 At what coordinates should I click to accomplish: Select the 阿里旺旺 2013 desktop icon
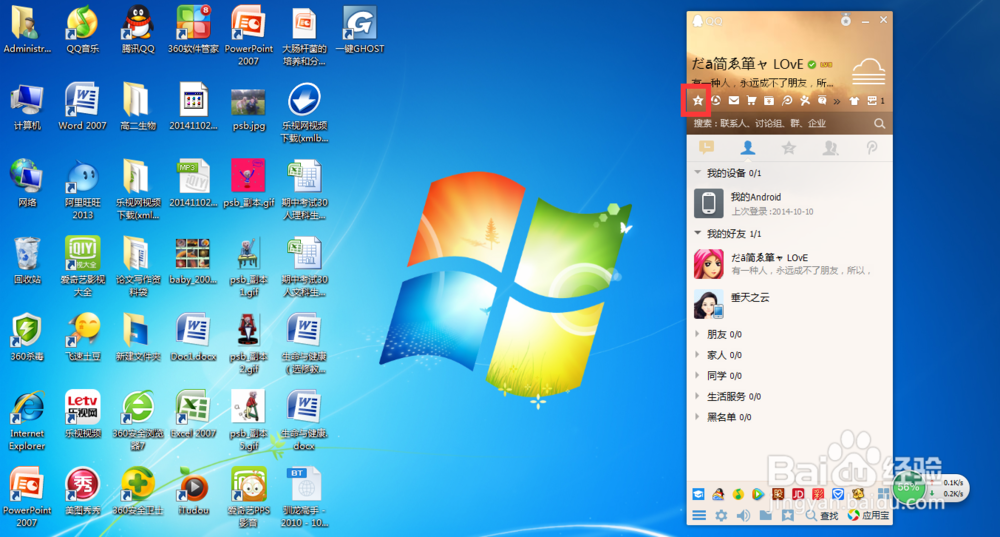click(x=82, y=189)
